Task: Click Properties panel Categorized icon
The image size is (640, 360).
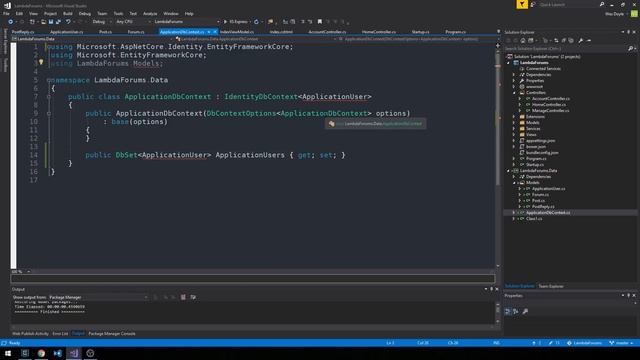Action: (x=507, y=311)
